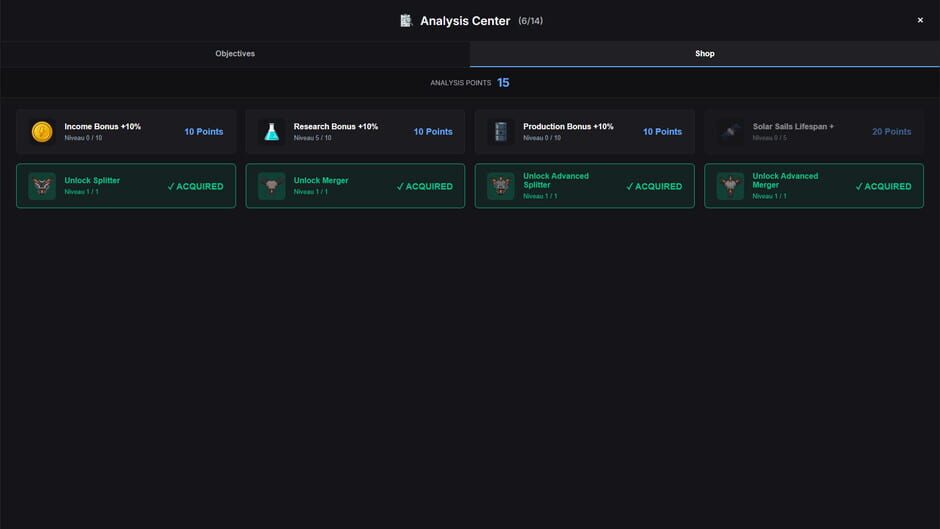940x529 pixels.
Task: Click the gold coin Income Bonus icon
Action: (x=42, y=131)
